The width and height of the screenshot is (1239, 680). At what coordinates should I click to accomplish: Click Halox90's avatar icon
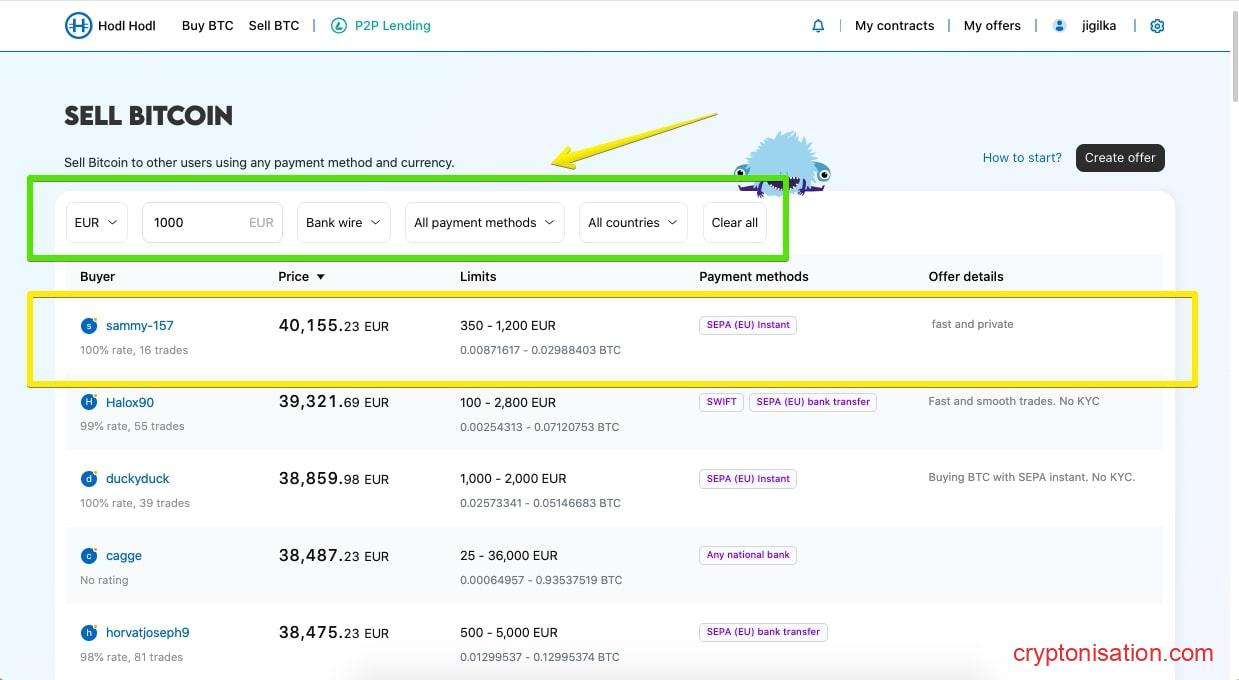(x=89, y=402)
